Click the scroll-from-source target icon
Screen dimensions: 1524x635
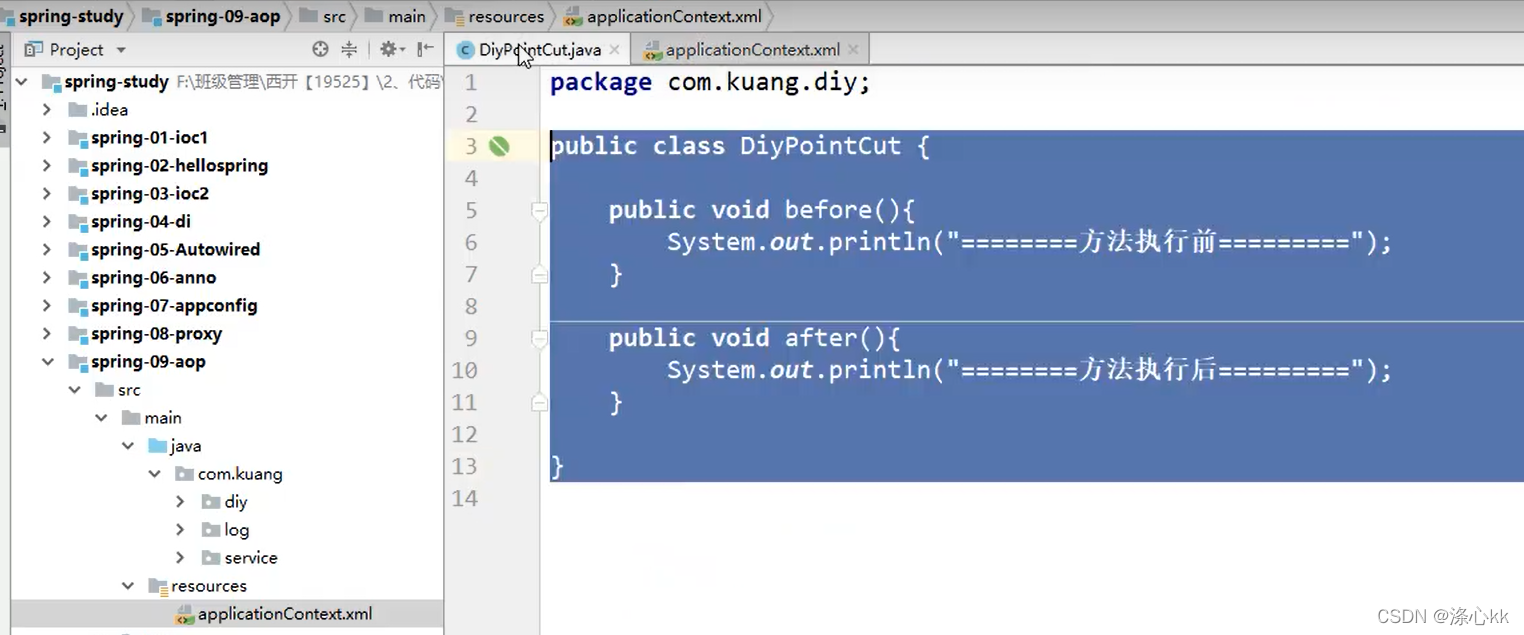(x=320, y=49)
